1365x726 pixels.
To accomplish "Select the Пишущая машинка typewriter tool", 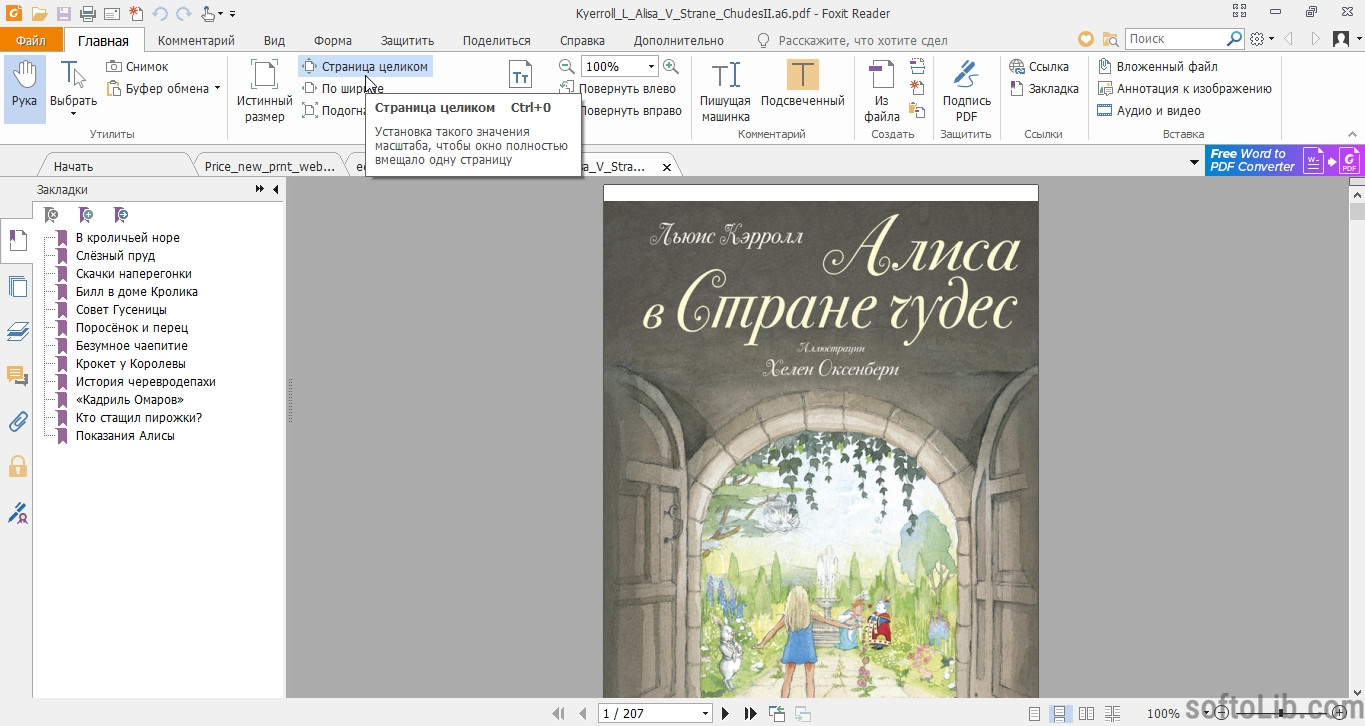I will click(x=725, y=90).
